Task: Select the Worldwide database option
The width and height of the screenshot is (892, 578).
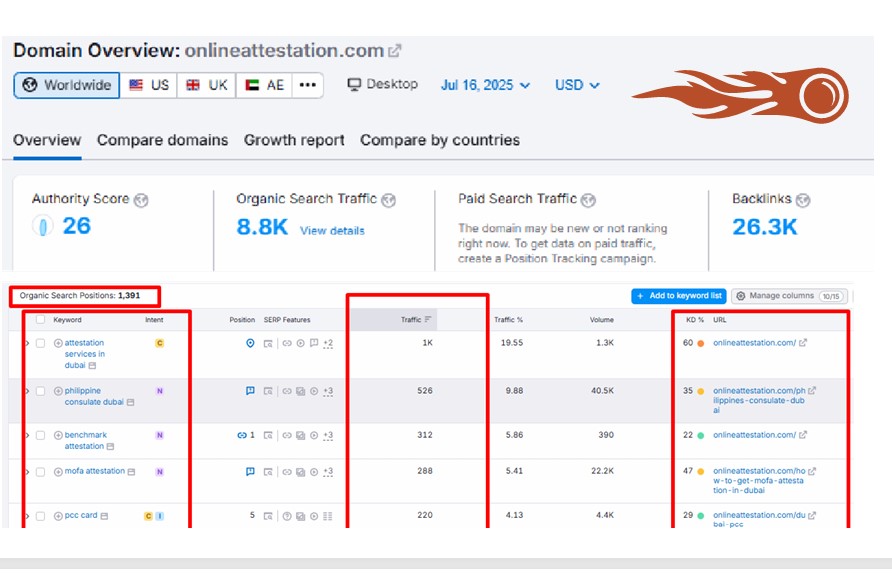Action: coord(67,85)
